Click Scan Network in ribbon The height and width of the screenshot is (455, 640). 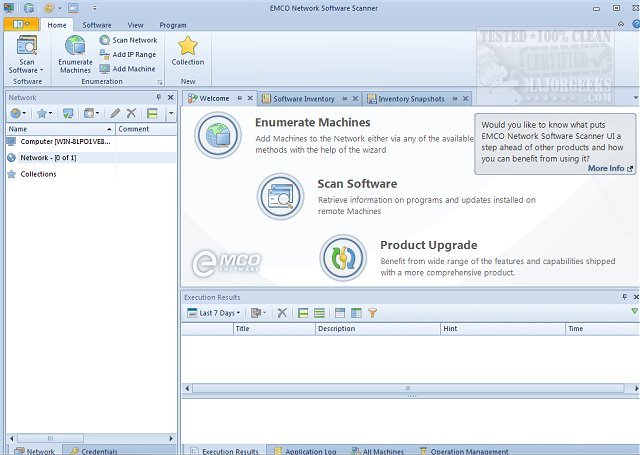[x=129, y=40]
